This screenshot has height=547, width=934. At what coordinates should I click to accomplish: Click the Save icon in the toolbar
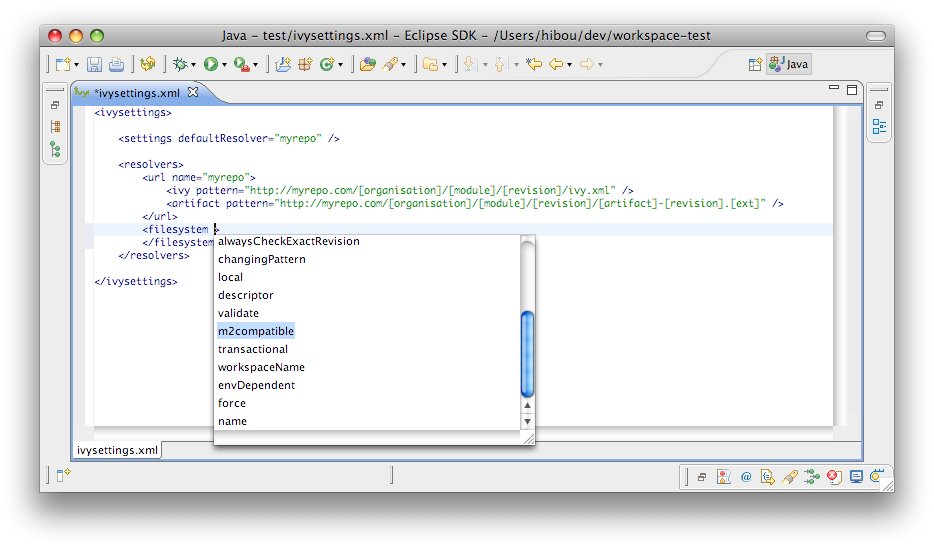[x=94, y=64]
